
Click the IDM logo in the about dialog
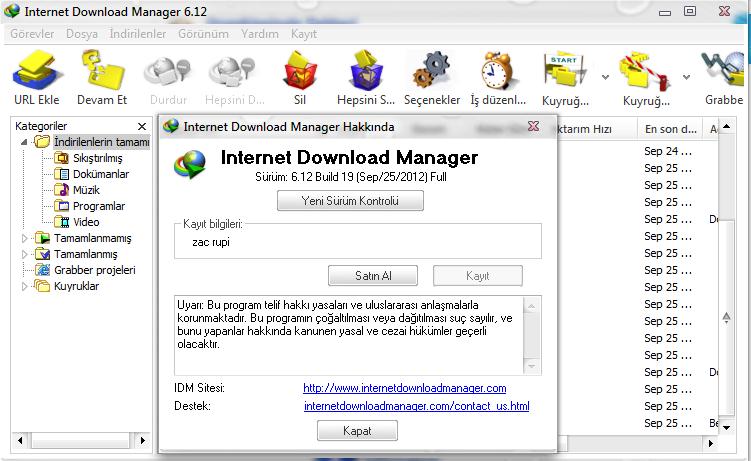[x=190, y=164]
